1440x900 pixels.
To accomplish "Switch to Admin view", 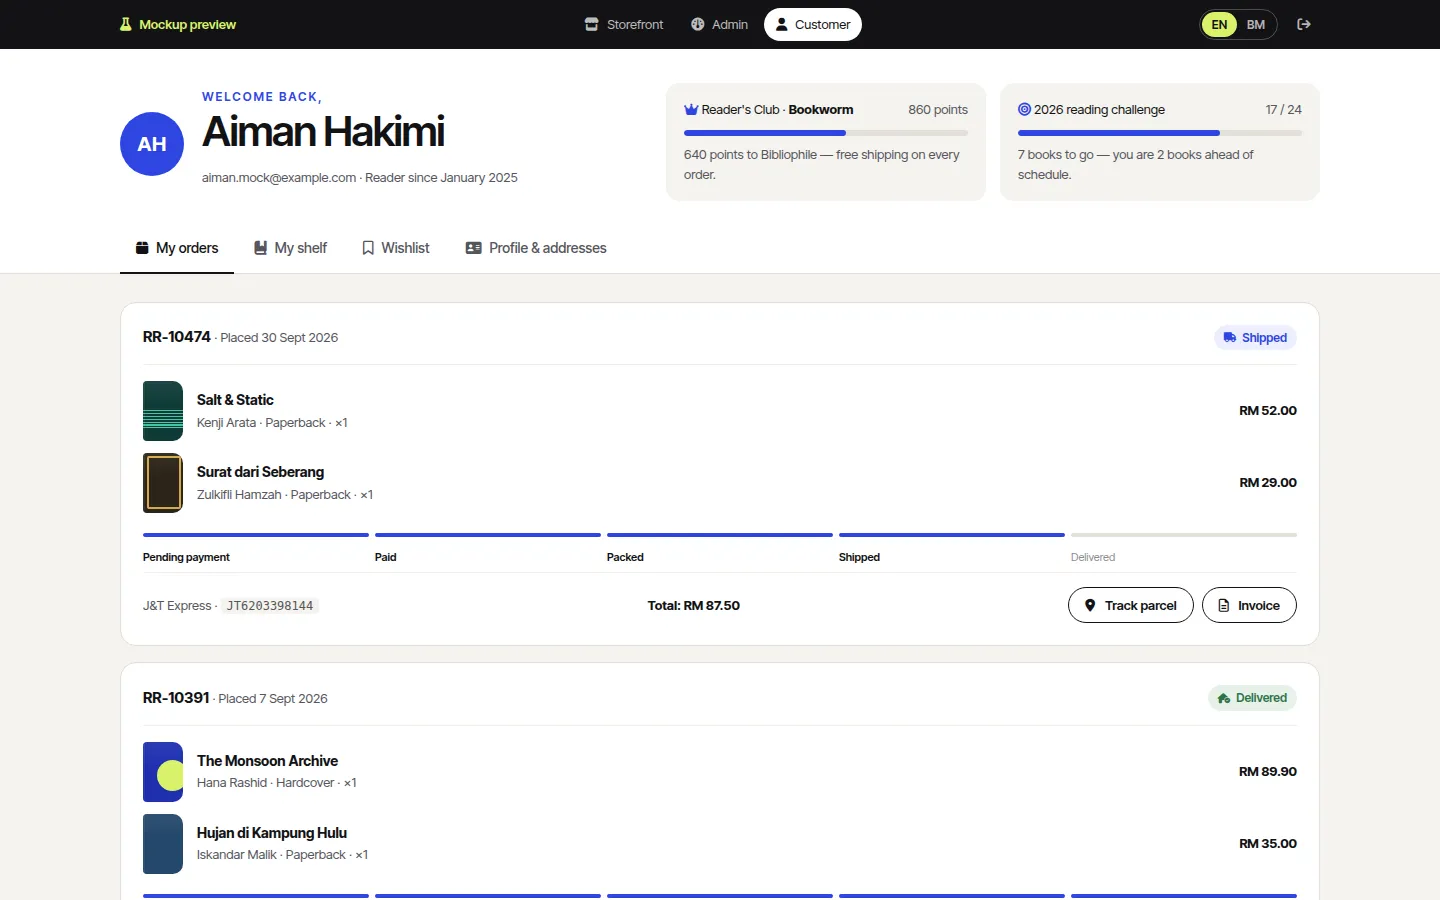I will (x=719, y=24).
